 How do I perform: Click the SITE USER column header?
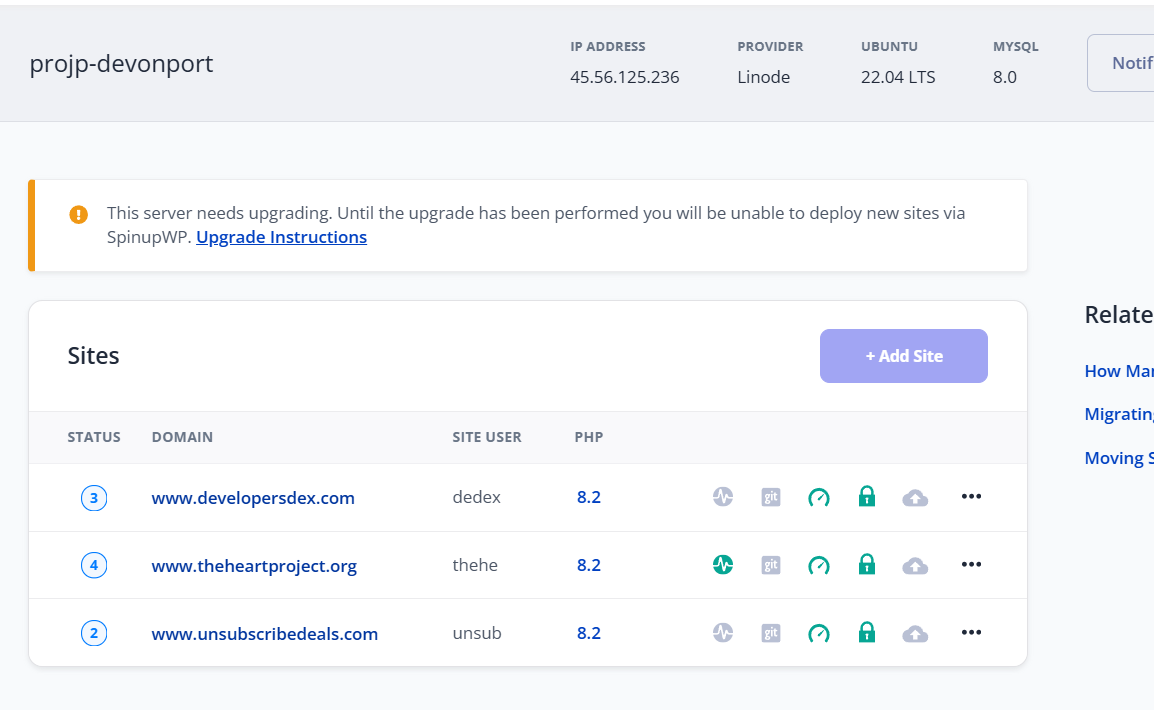487,437
